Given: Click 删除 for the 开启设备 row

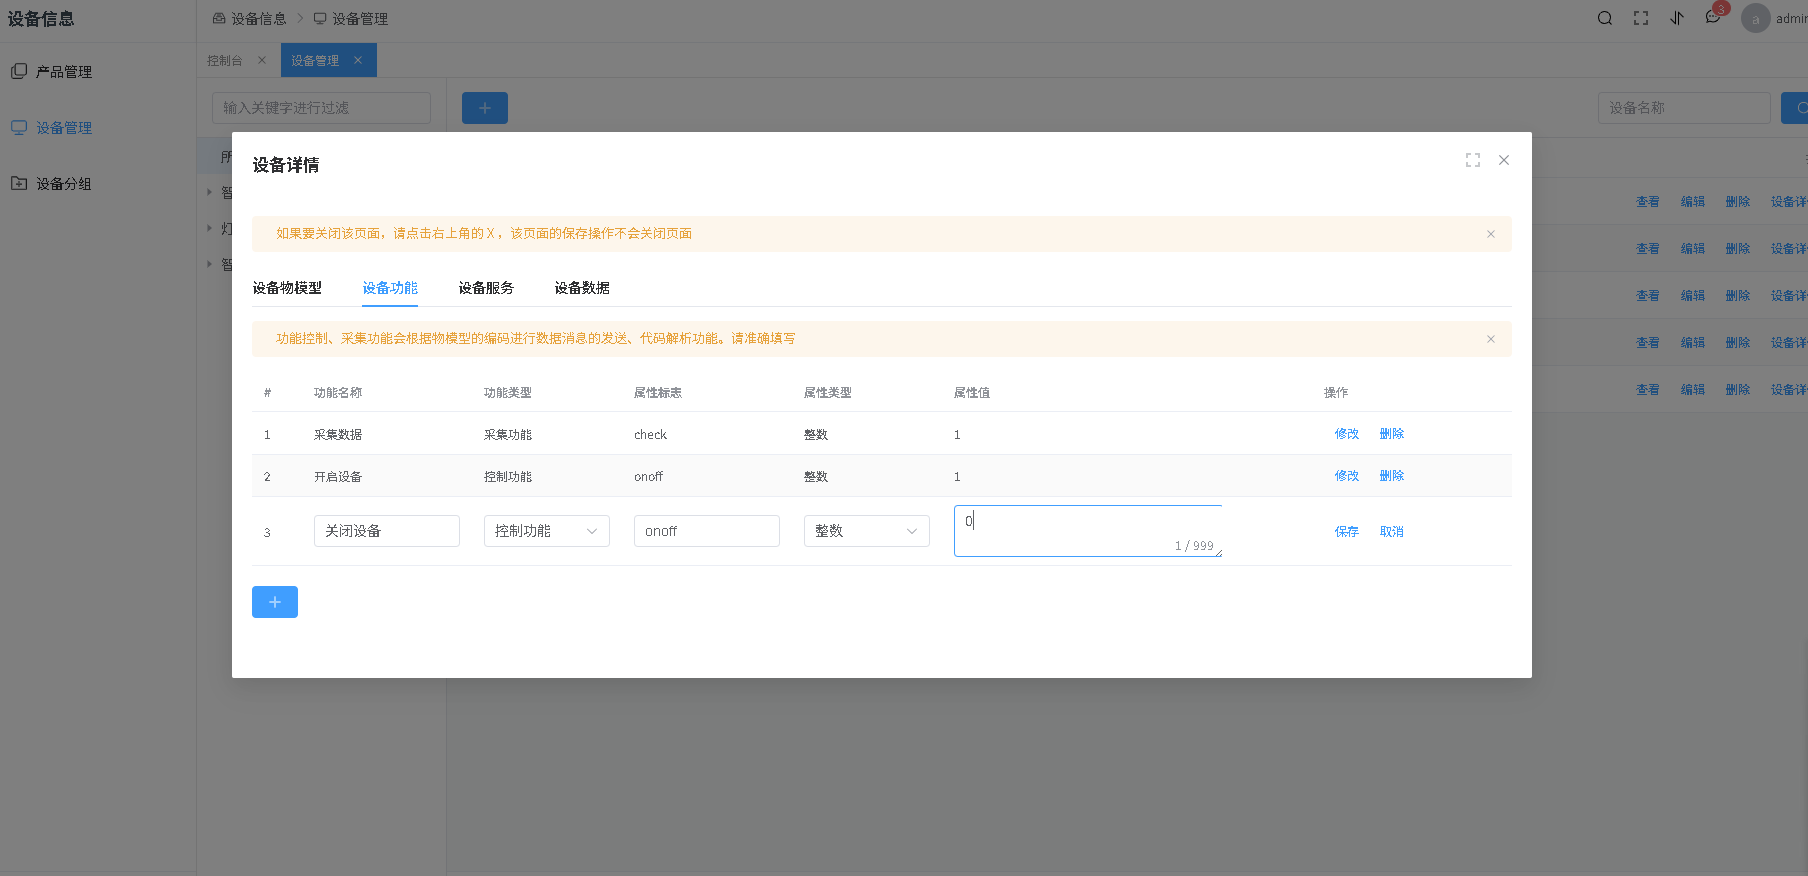Looking at the screenshot, I should pyautogui.click(x=1391, y=476).
